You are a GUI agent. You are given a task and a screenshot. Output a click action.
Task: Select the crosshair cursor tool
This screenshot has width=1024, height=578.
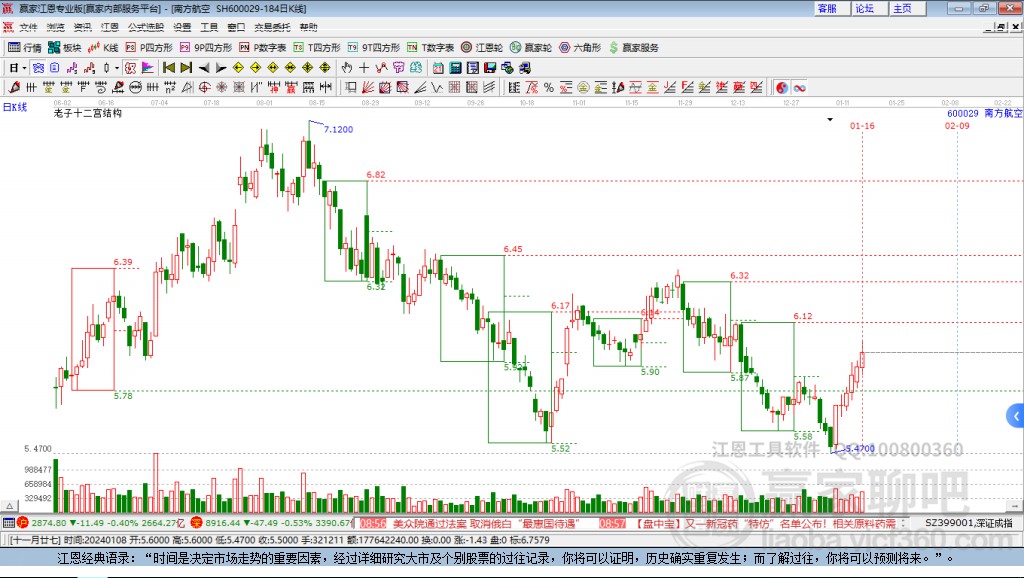pyautogui.click(x=364, y=68)
